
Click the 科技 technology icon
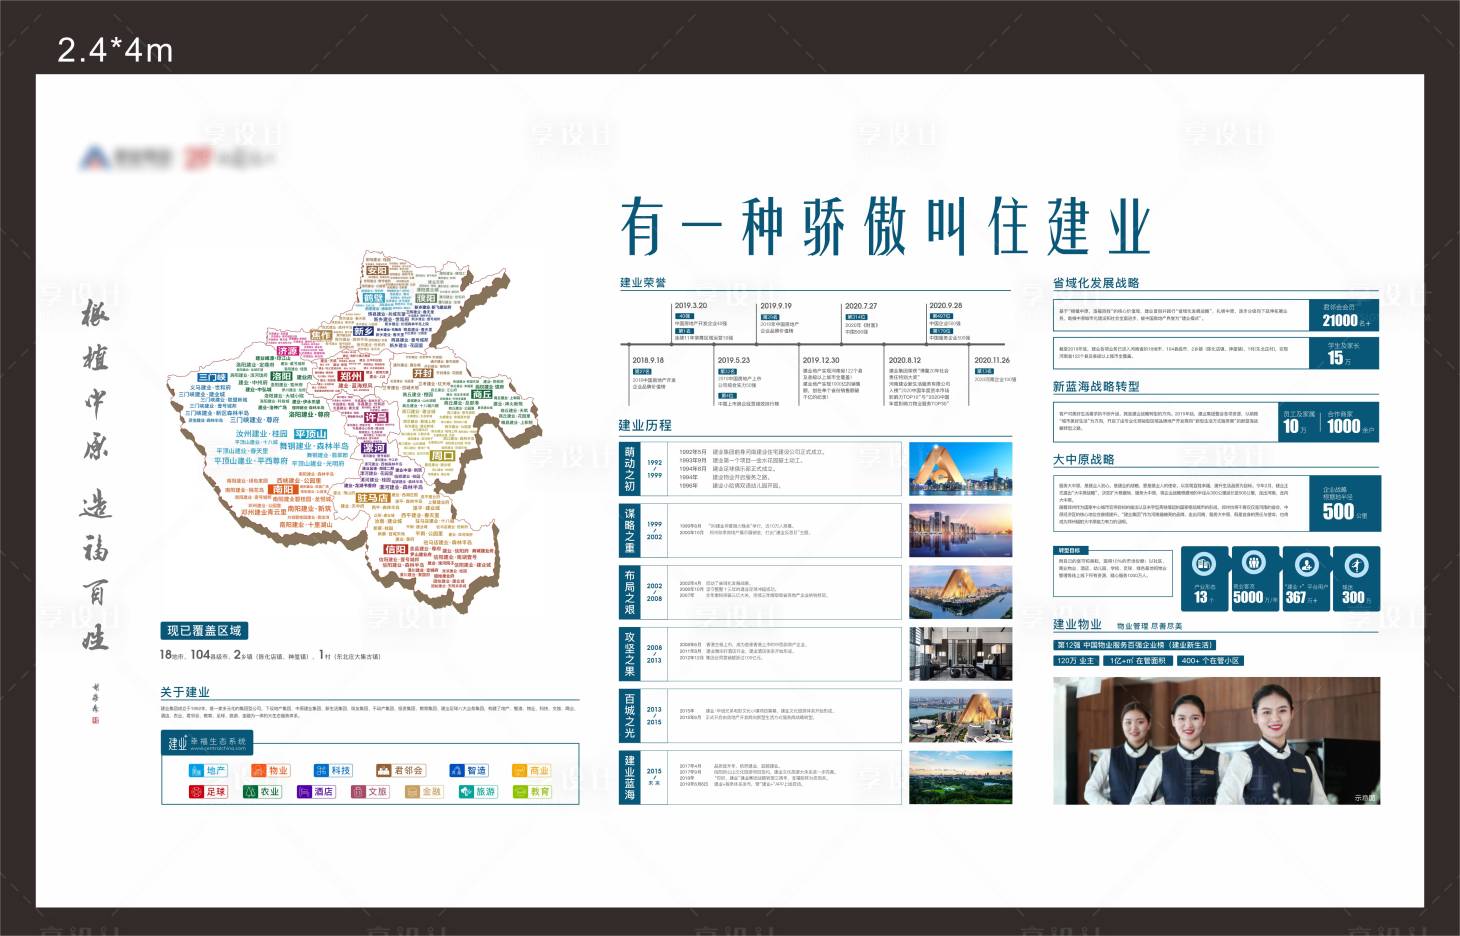333,770
